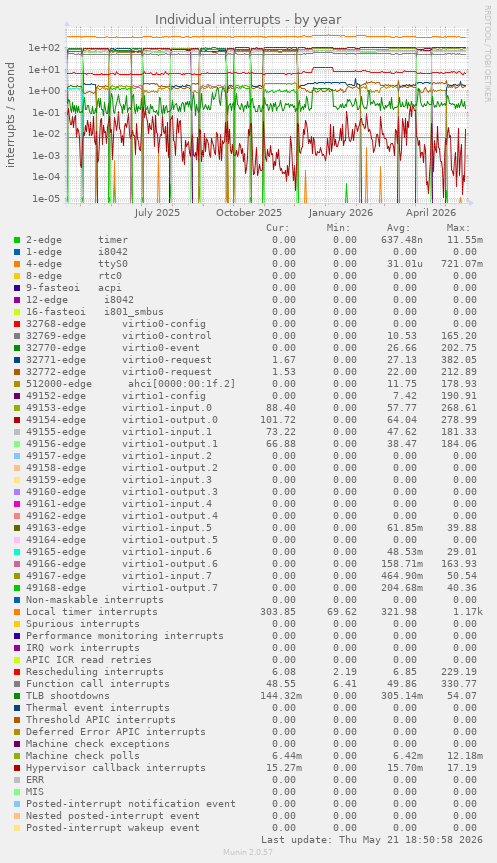Image resolution: width=497 pixels, height=863 pixels.
Task: Click the legend label 'Spurious interrupts'
Action: pos(83,624)
